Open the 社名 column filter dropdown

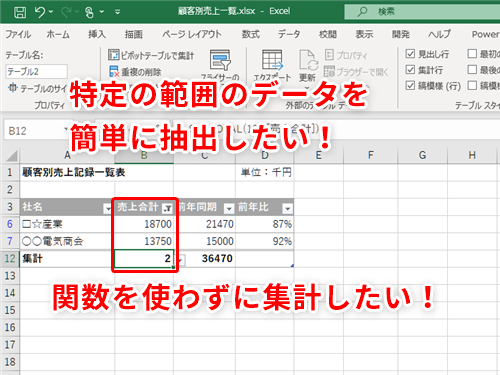107,209
